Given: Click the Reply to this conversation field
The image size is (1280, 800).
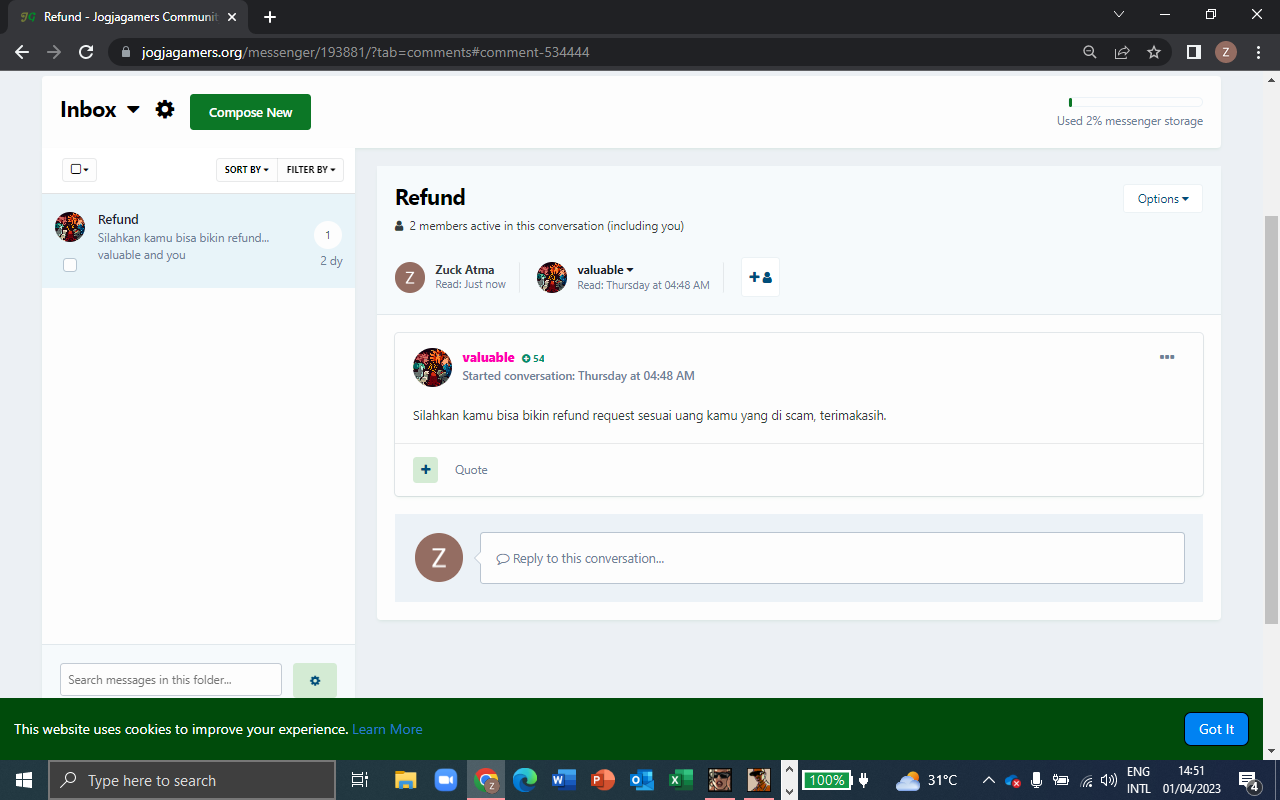Looking at the screenshot, I should [x=832, y=558].
